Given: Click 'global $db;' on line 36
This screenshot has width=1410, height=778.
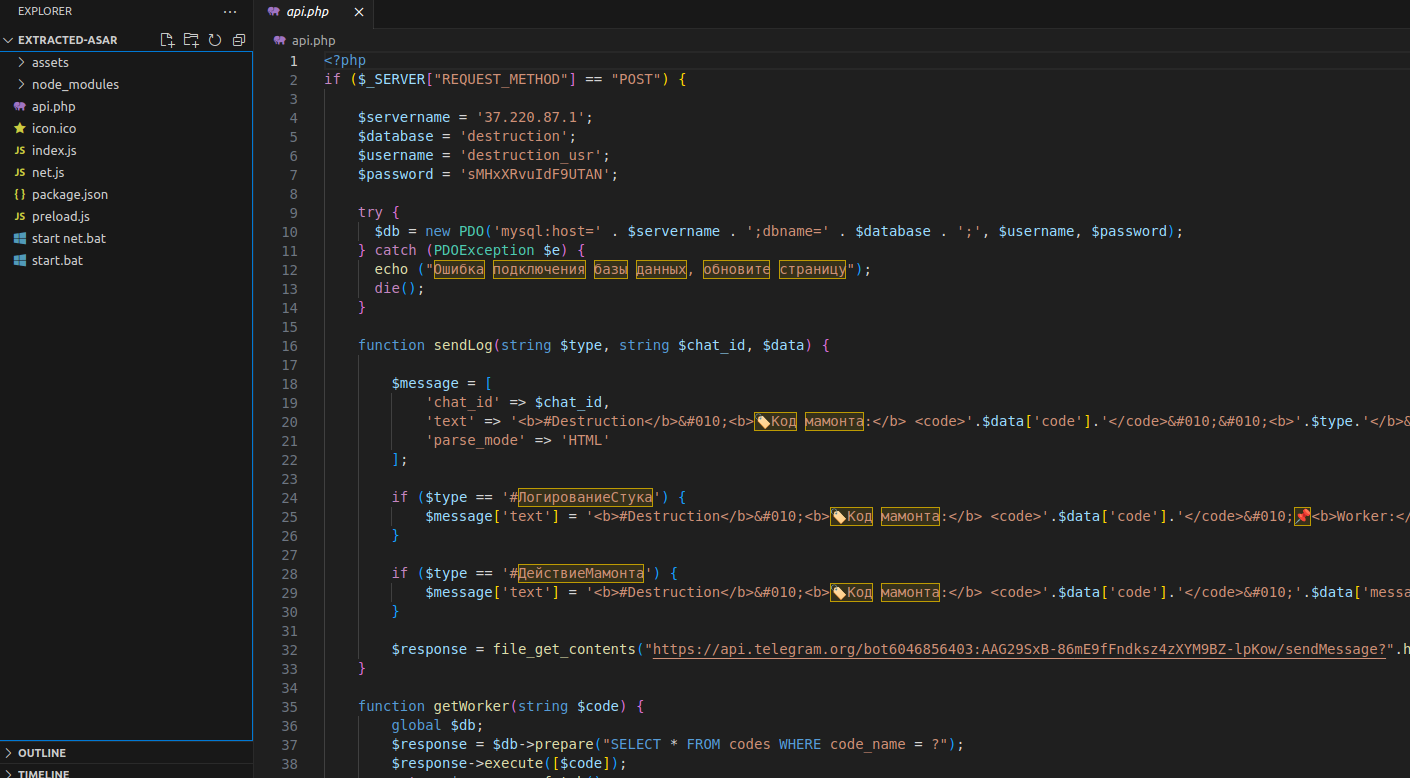Looking at the screenshot, I should 438,725.
